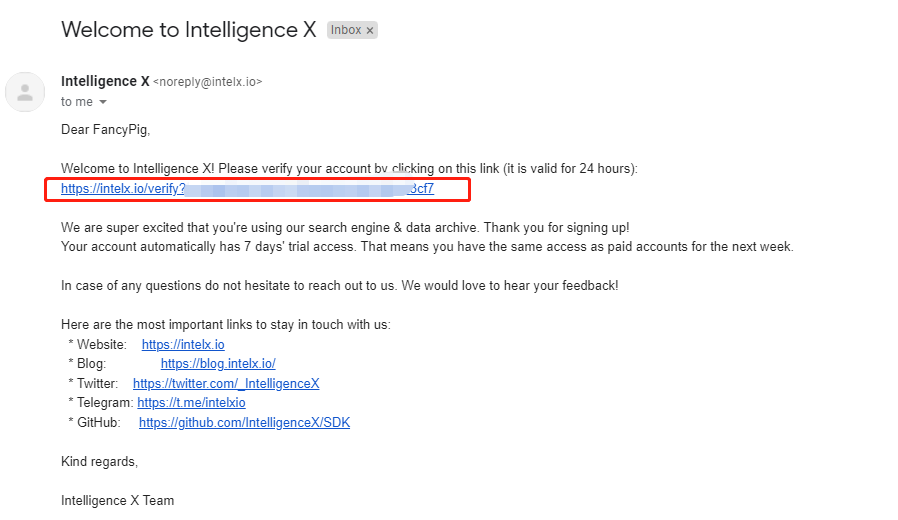Click the "most important links" intro line
This screenshot has width=898, height=520.
click(x=225, y=324)
